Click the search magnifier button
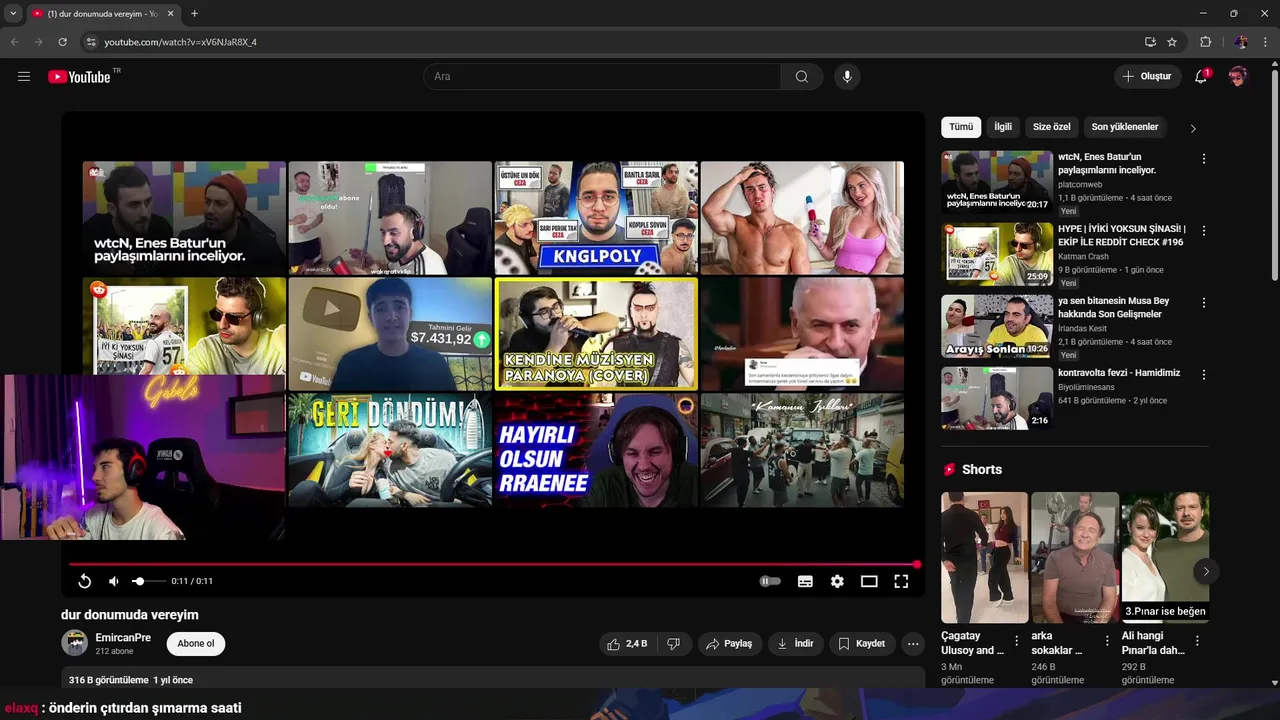1280x720 pixels. tap(802, 76)
